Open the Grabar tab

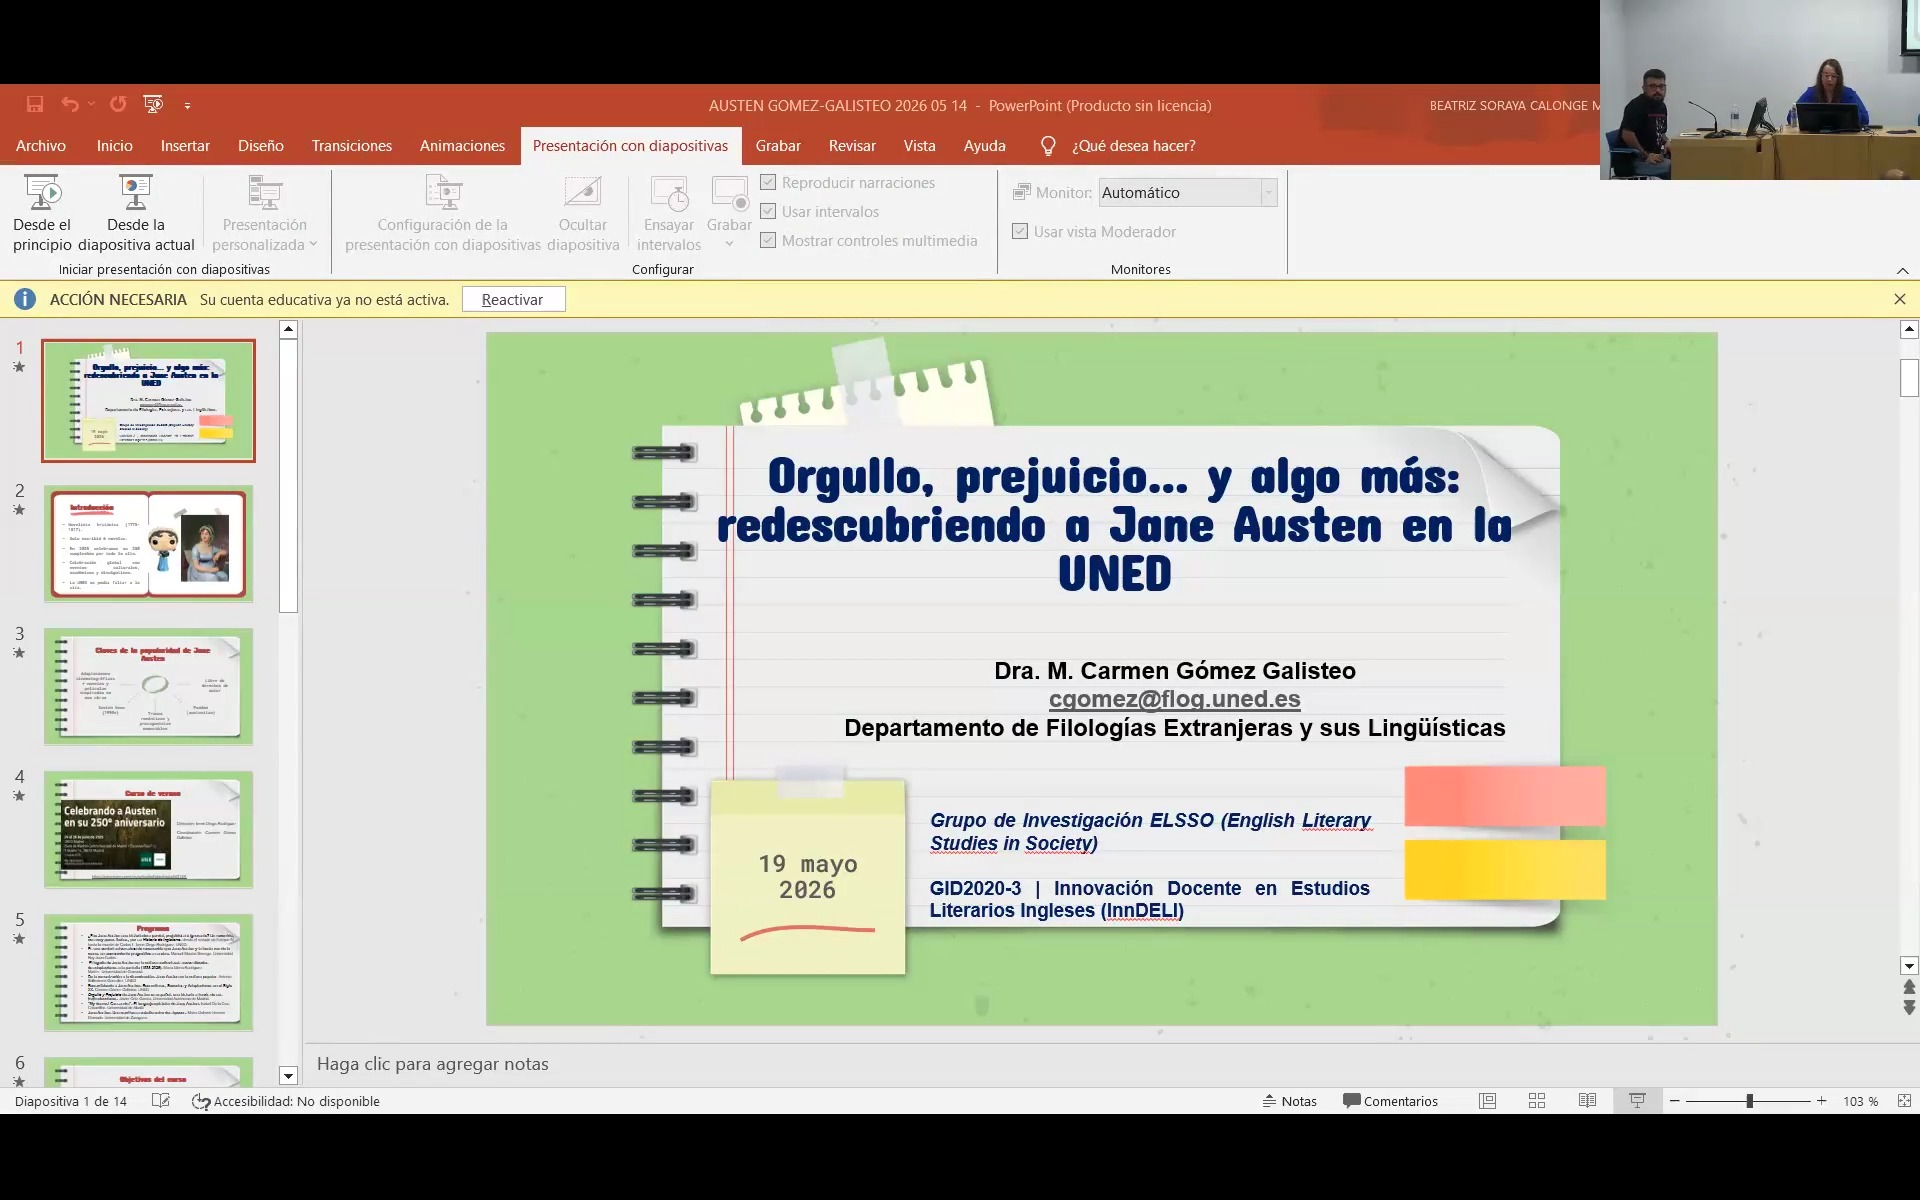pyautogui.click(x=778, y=146)
